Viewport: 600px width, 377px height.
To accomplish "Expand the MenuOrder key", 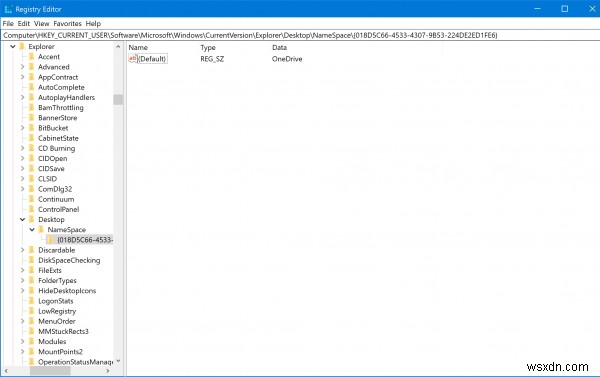I will click(x=22, y=321).
